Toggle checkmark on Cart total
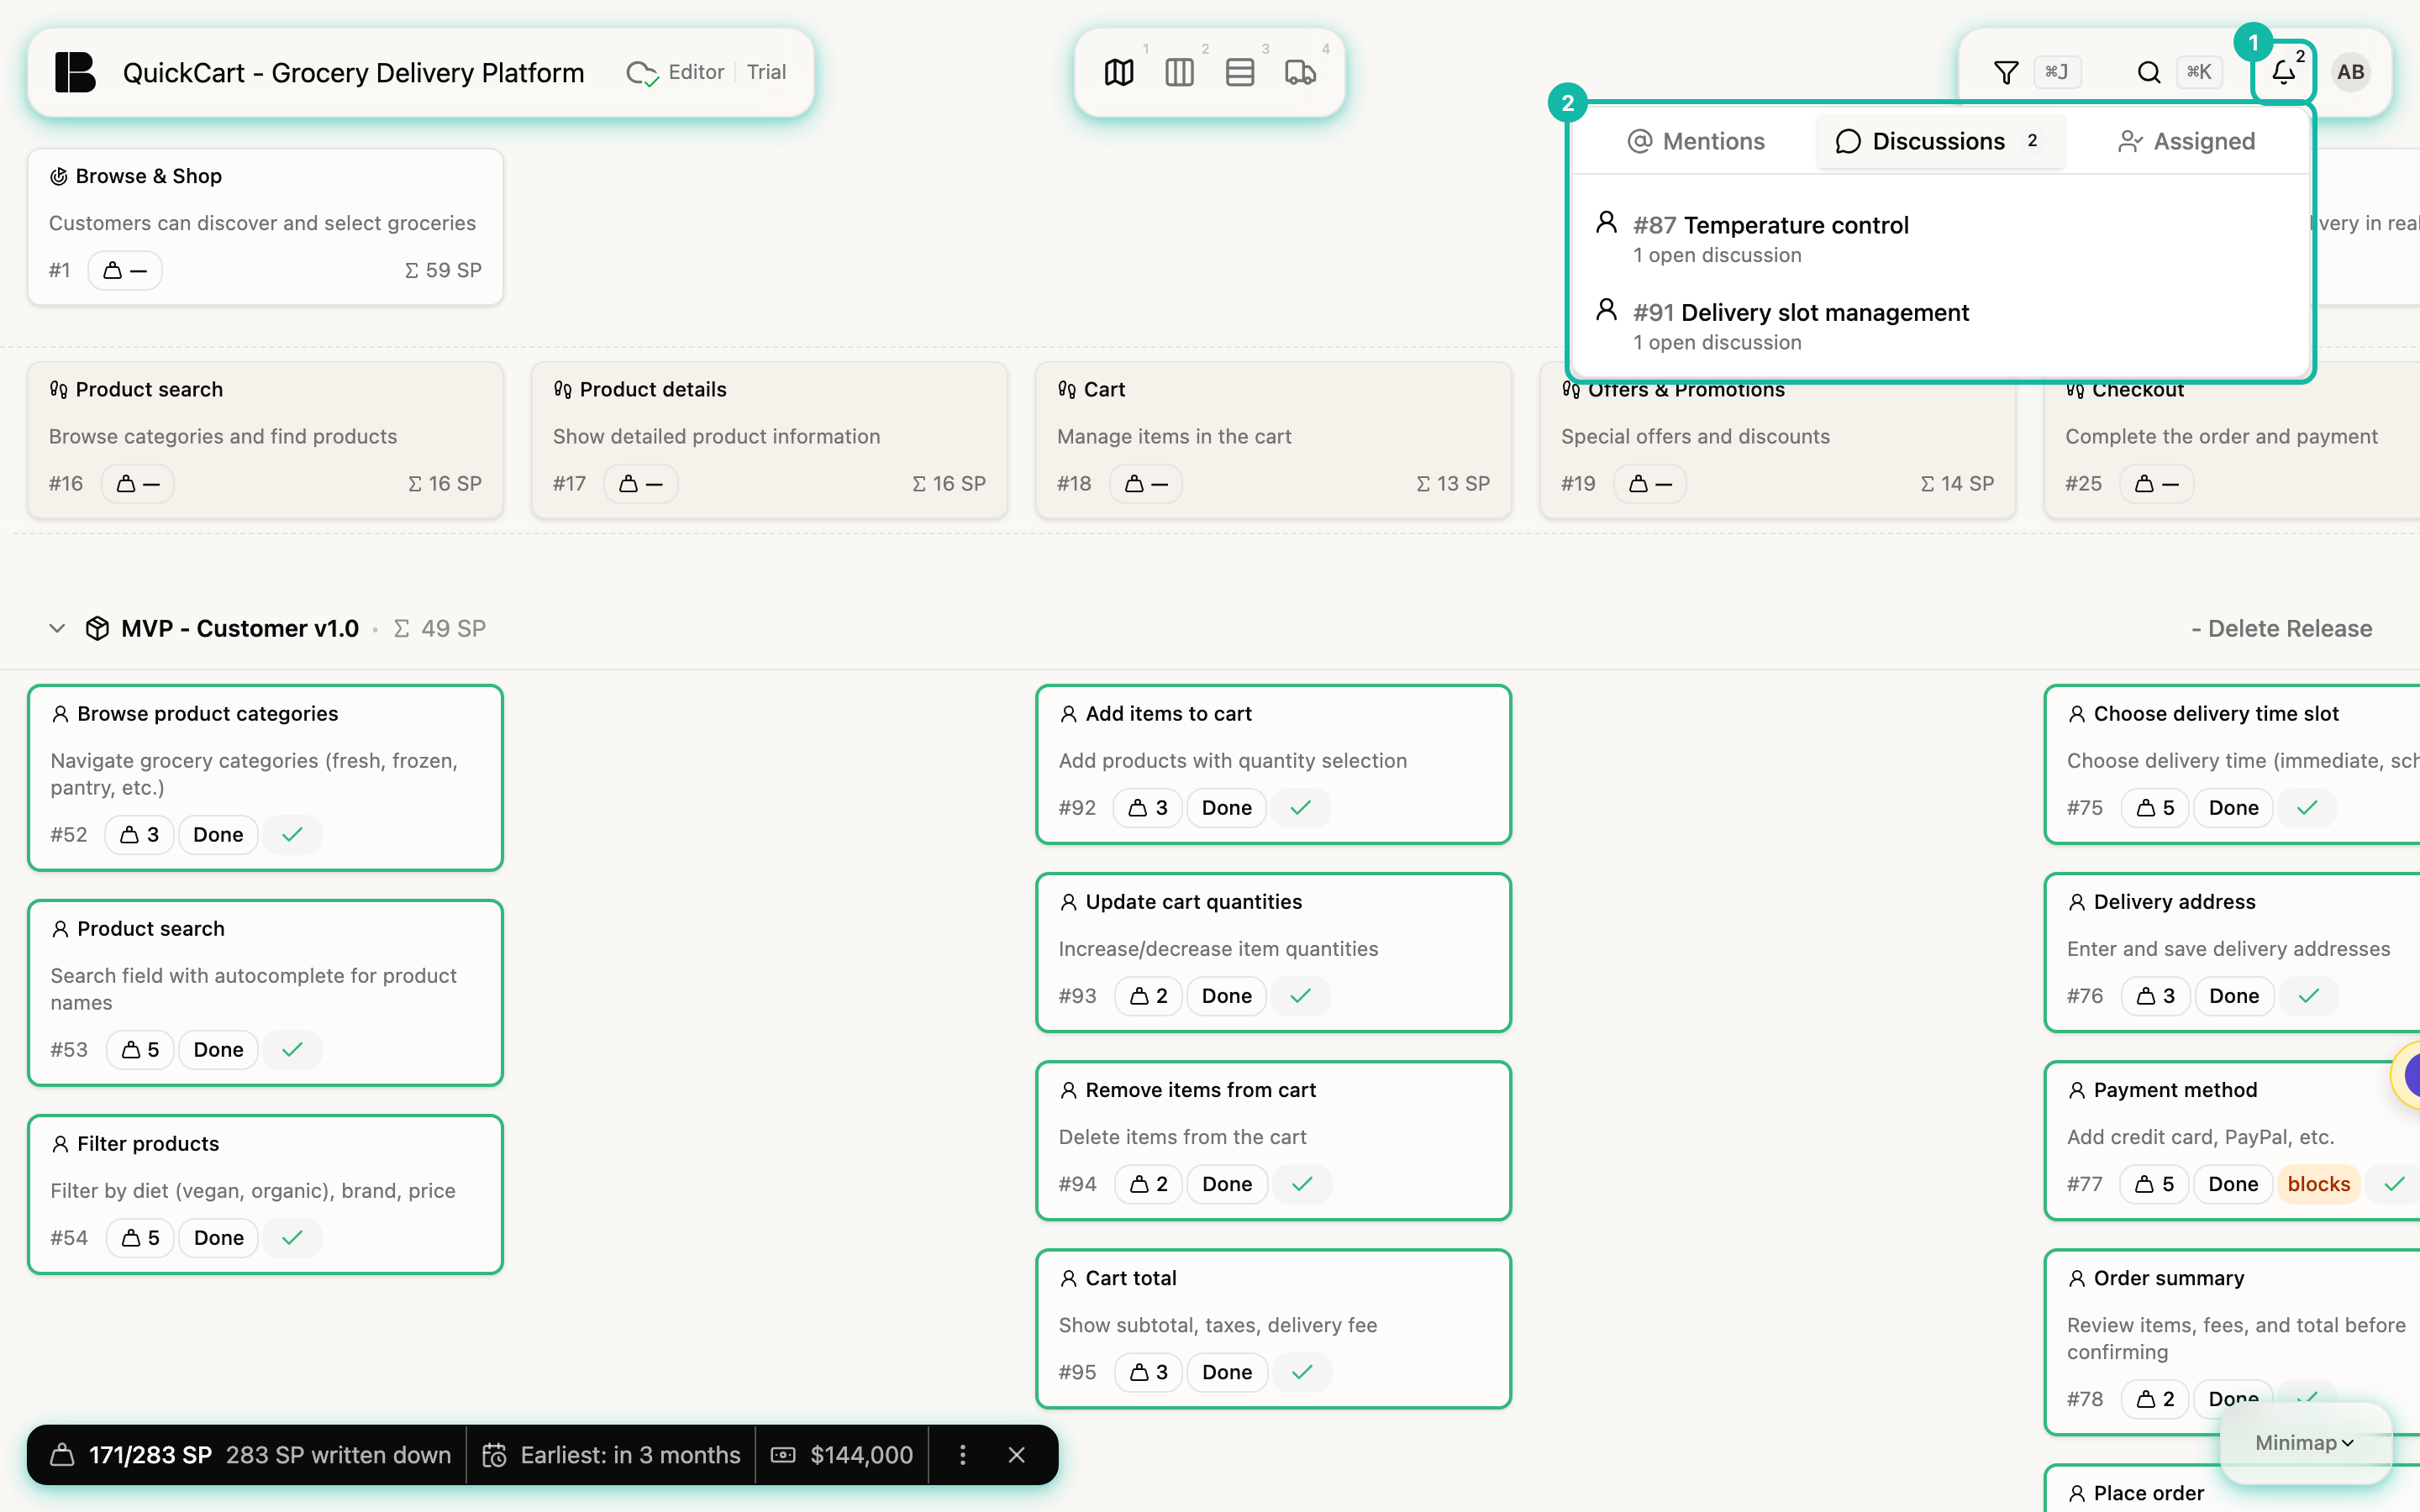2420x1512 pixels. point(1301,1372)
